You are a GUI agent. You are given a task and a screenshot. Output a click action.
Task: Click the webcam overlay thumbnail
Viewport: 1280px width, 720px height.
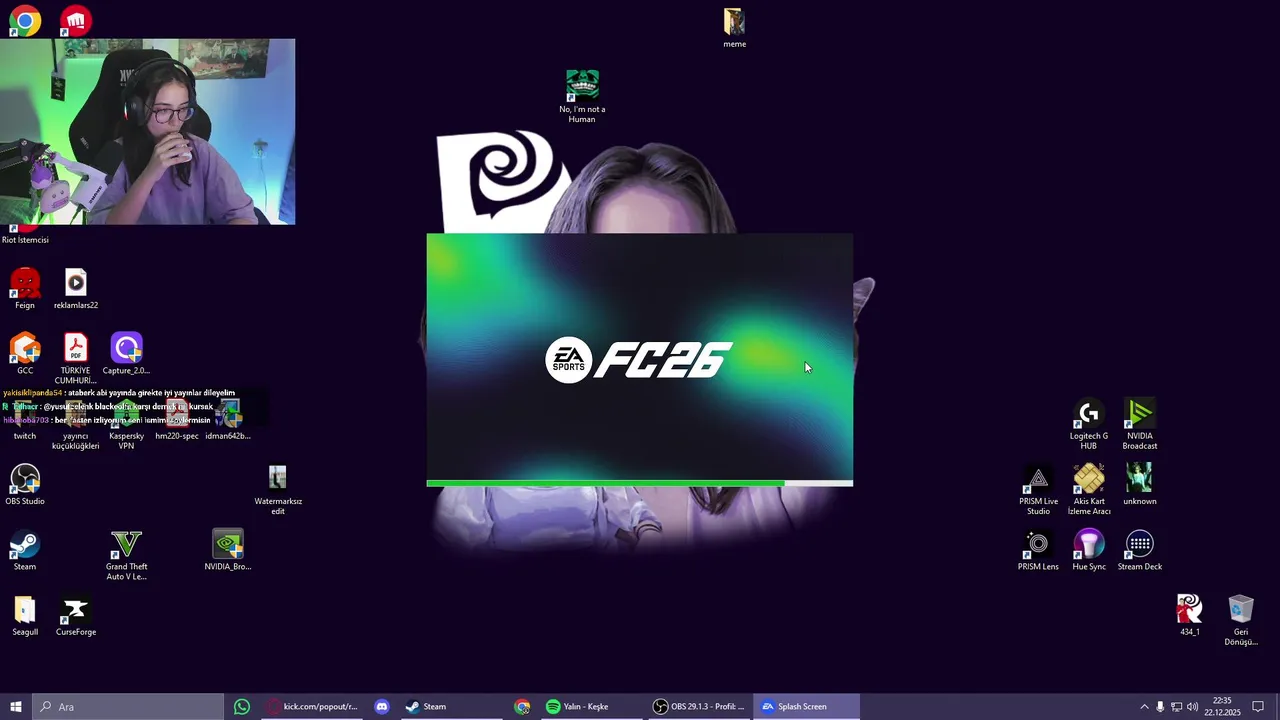click(x=148, y=132)
